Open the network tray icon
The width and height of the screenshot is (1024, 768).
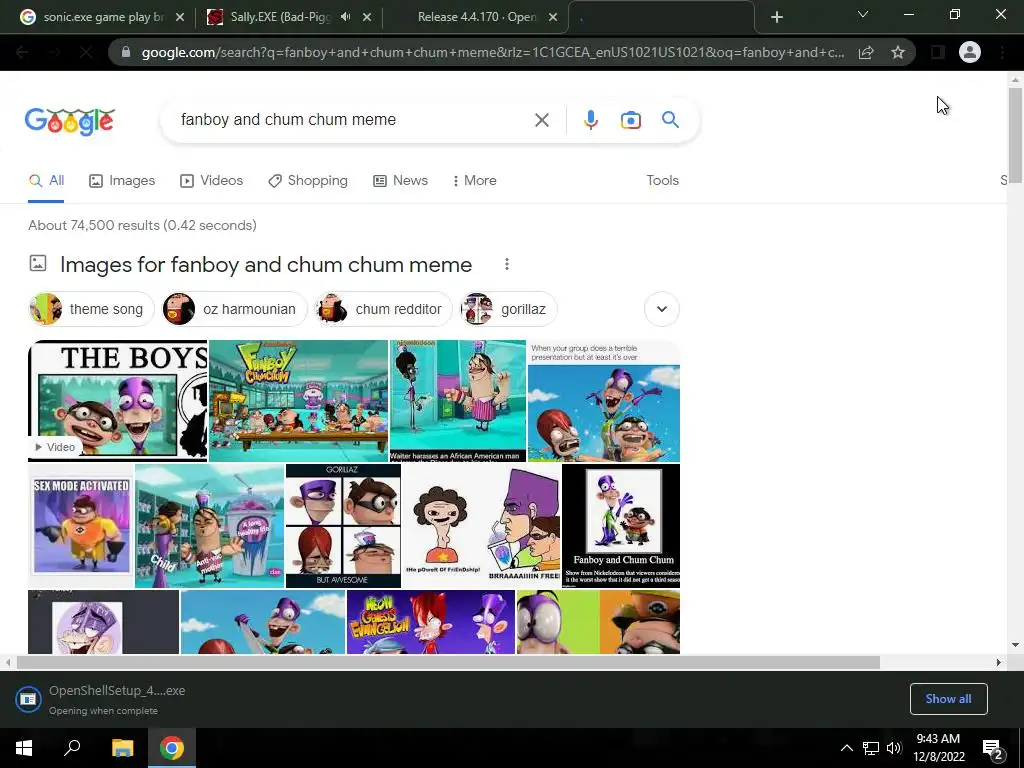[871, 748]
